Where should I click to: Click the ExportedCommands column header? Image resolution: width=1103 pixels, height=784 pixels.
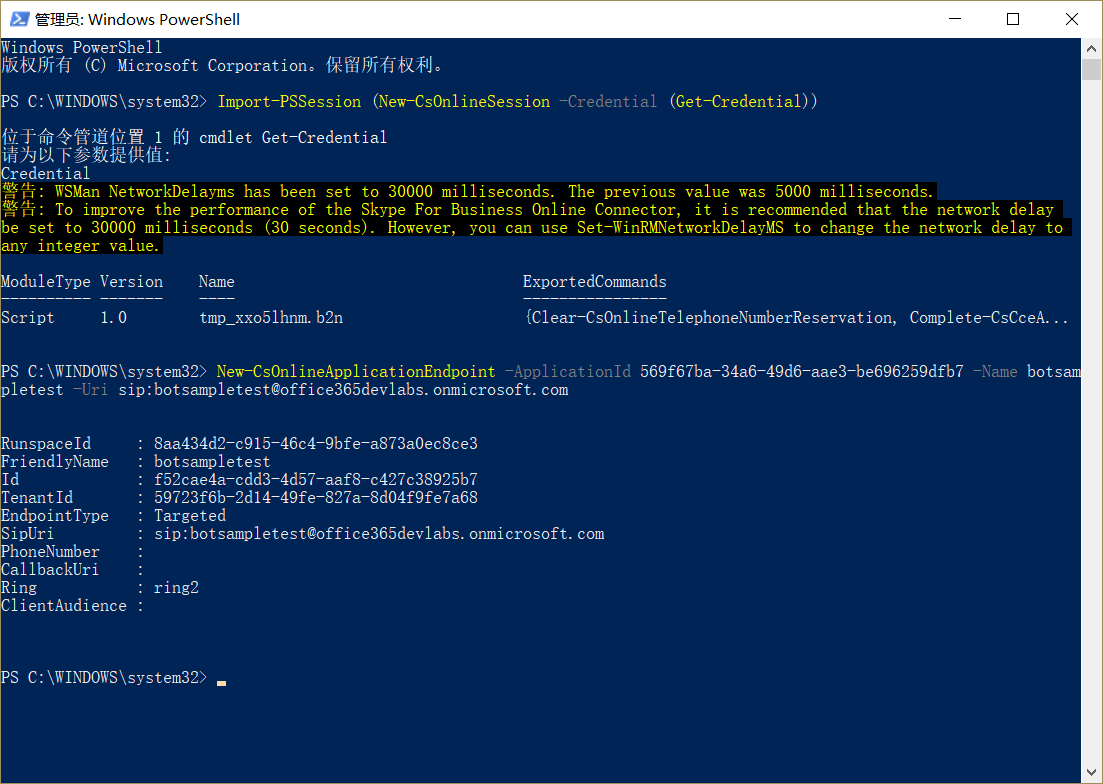pos(594,281)
